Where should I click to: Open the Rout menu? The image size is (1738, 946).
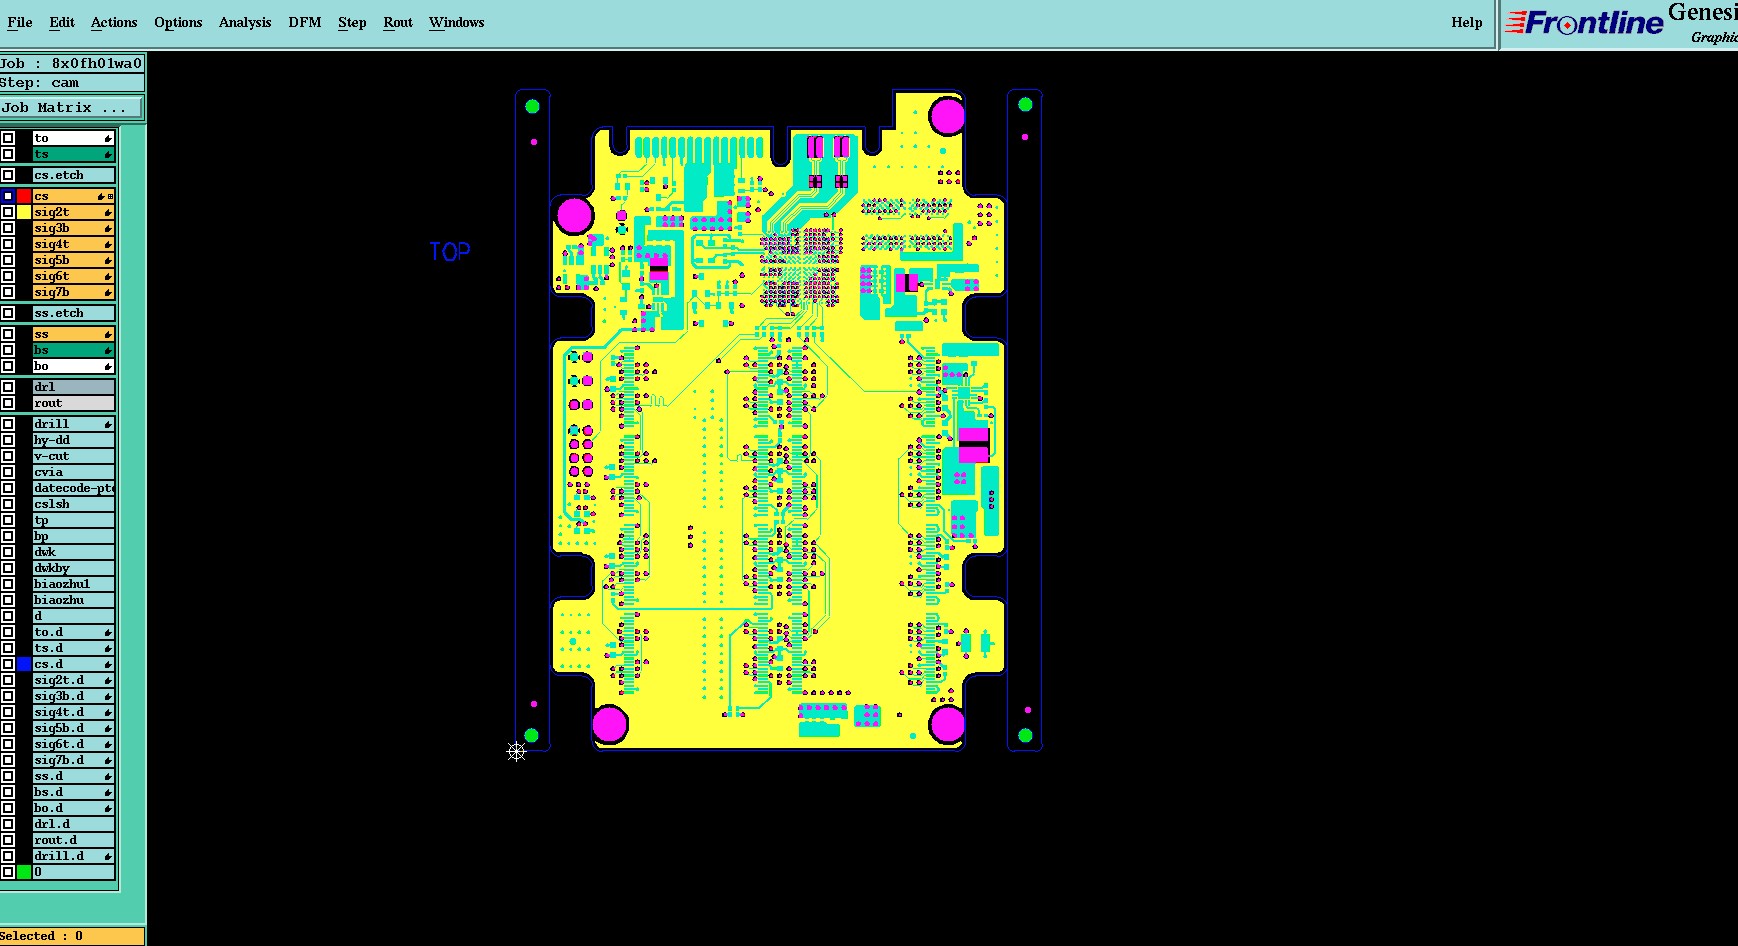tap(398, 22)
